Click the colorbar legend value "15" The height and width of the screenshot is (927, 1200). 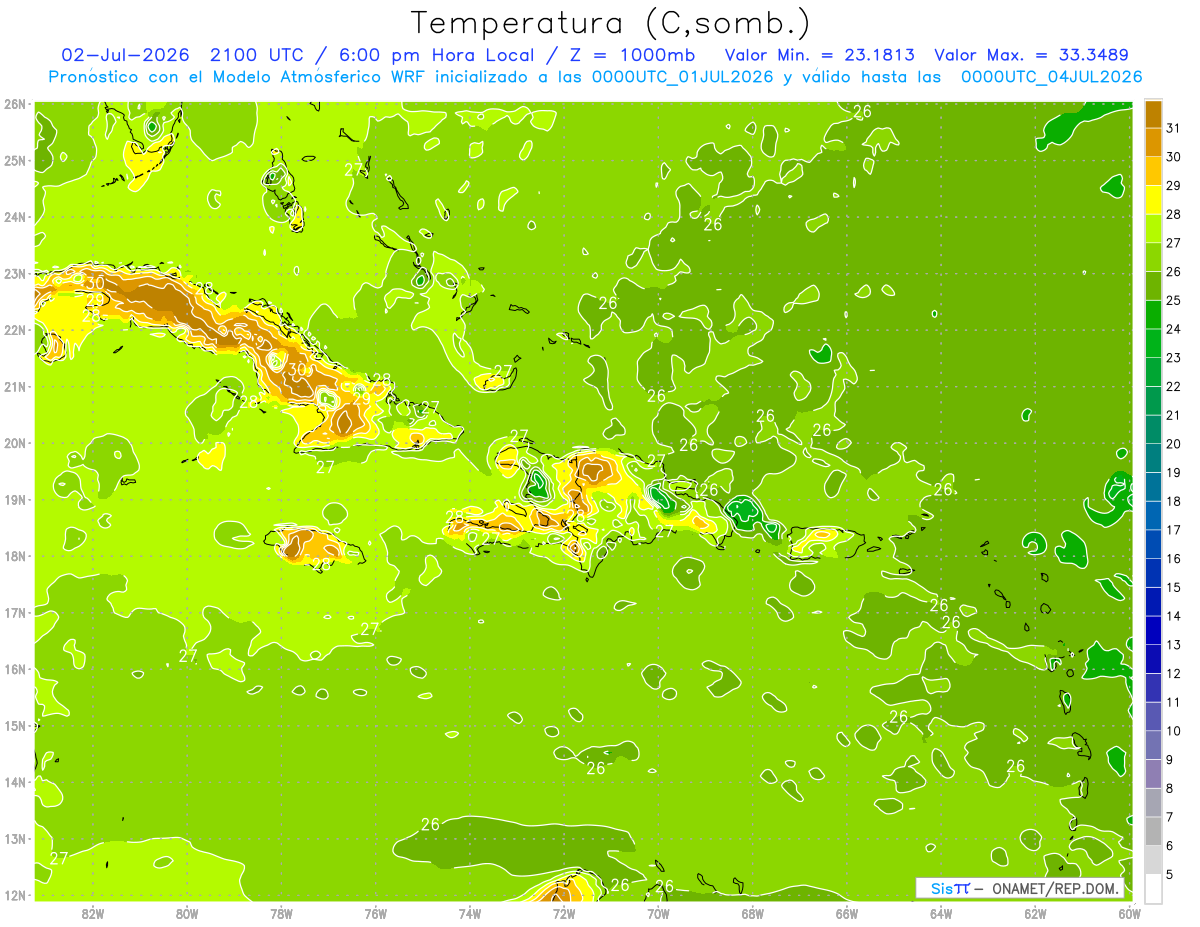coord(1173,587)
